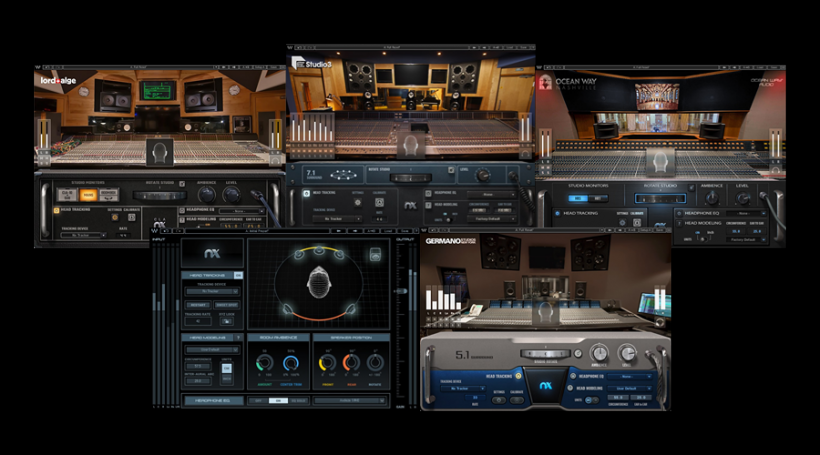This screenshot has width=820, height=455.
Task: Adjust output gain fader in Nx window
Action: 401,291
